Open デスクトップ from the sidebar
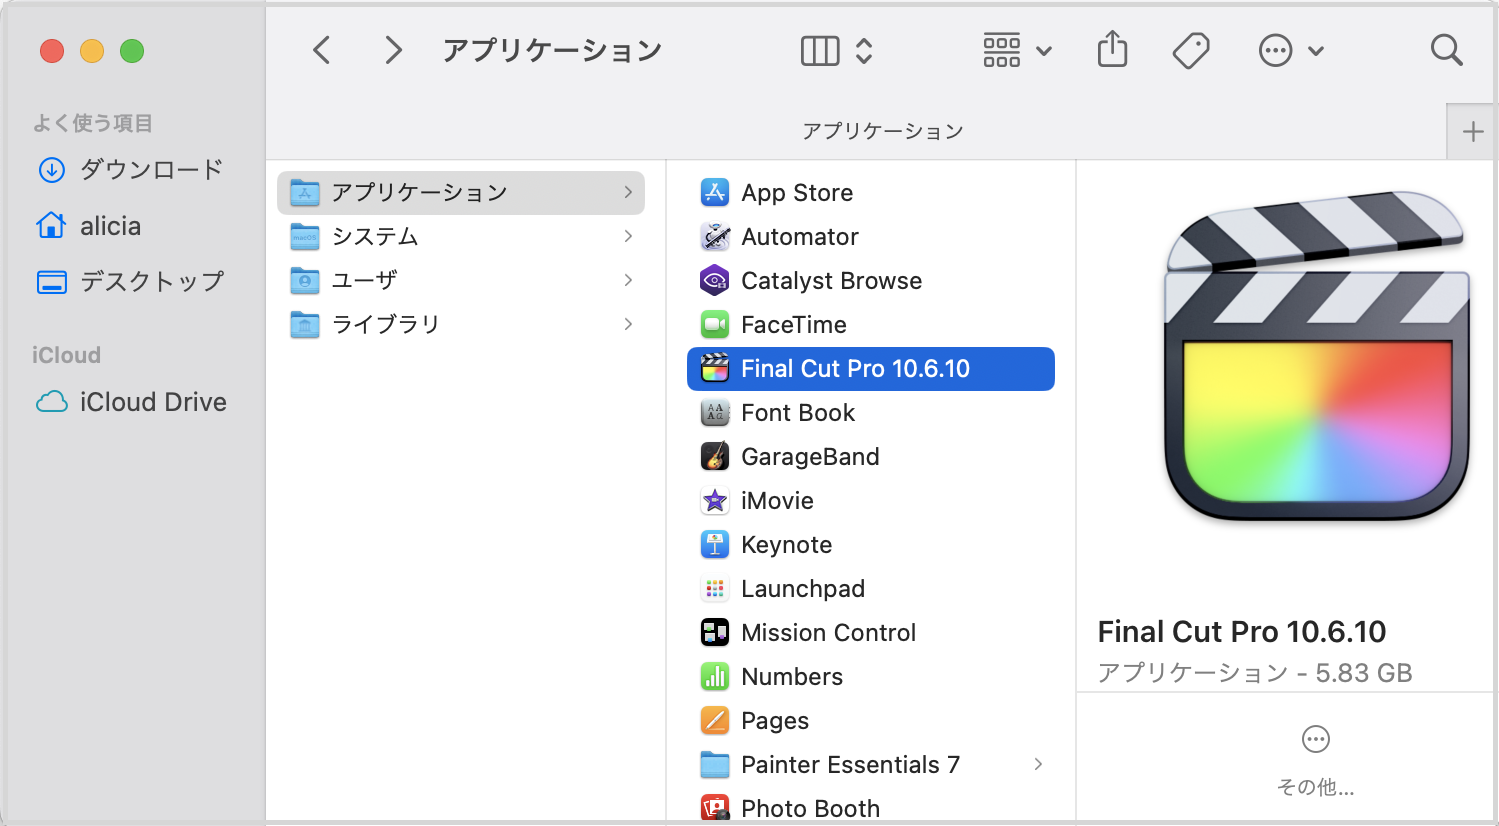The width and height of the screenshot is (1499, 826). [x=151, y=282]
